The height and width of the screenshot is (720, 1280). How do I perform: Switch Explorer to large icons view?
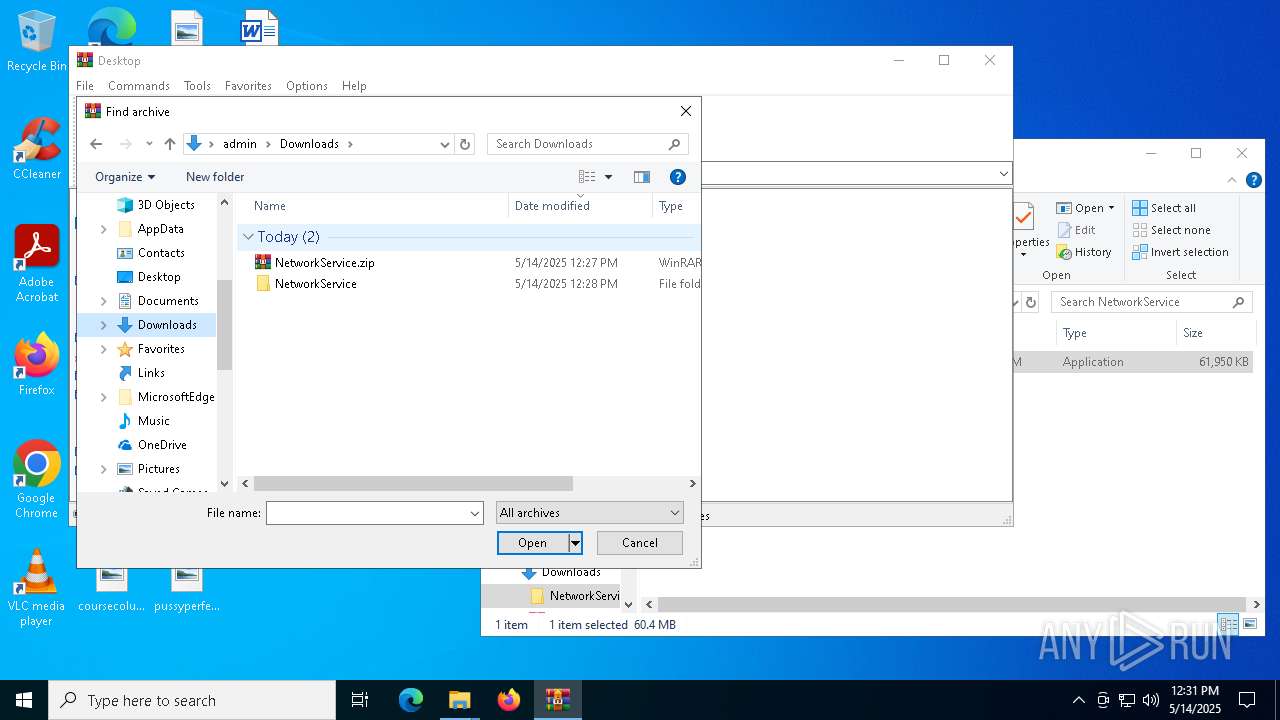coord(1251,625)
